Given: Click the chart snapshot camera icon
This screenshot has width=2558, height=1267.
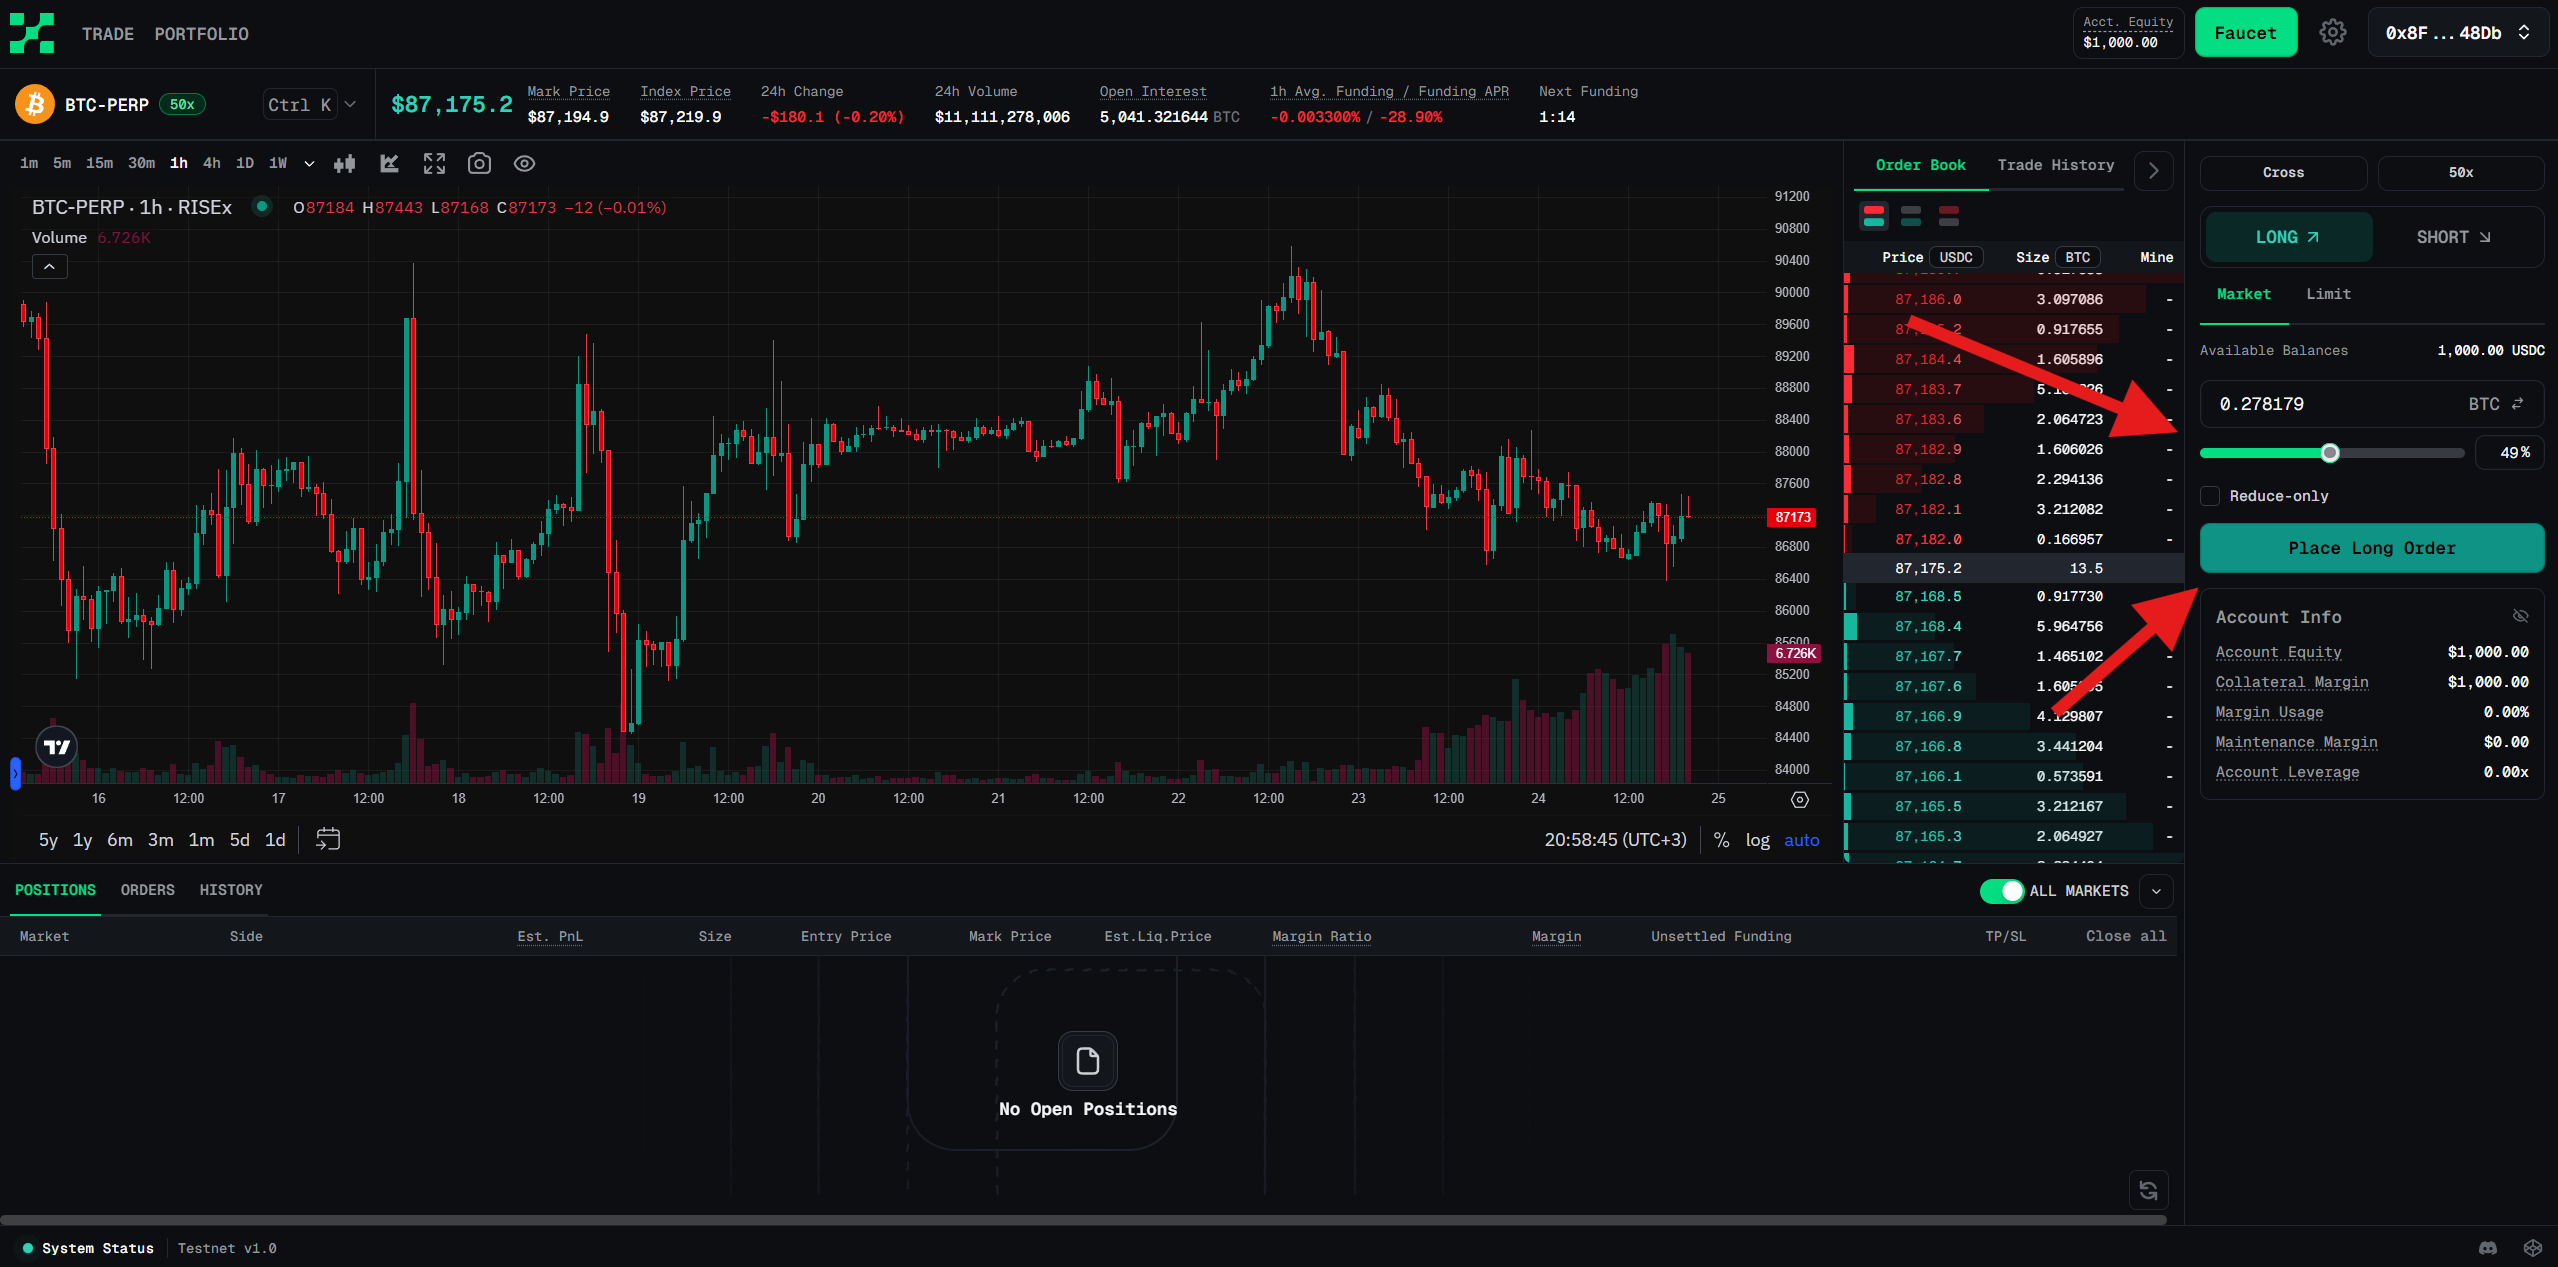Looking at the screenshot, I should (x=479, y=164).
